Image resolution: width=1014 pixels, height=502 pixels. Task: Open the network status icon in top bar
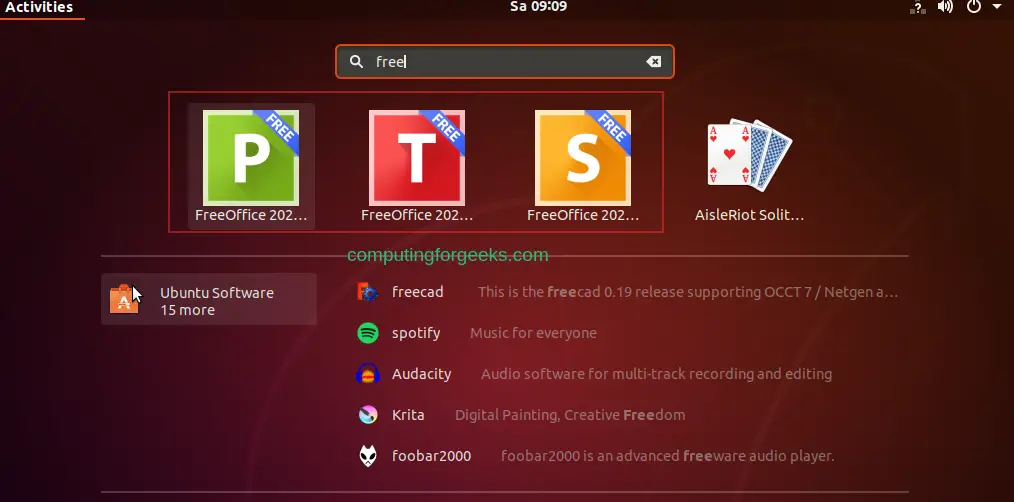point(917,7)
